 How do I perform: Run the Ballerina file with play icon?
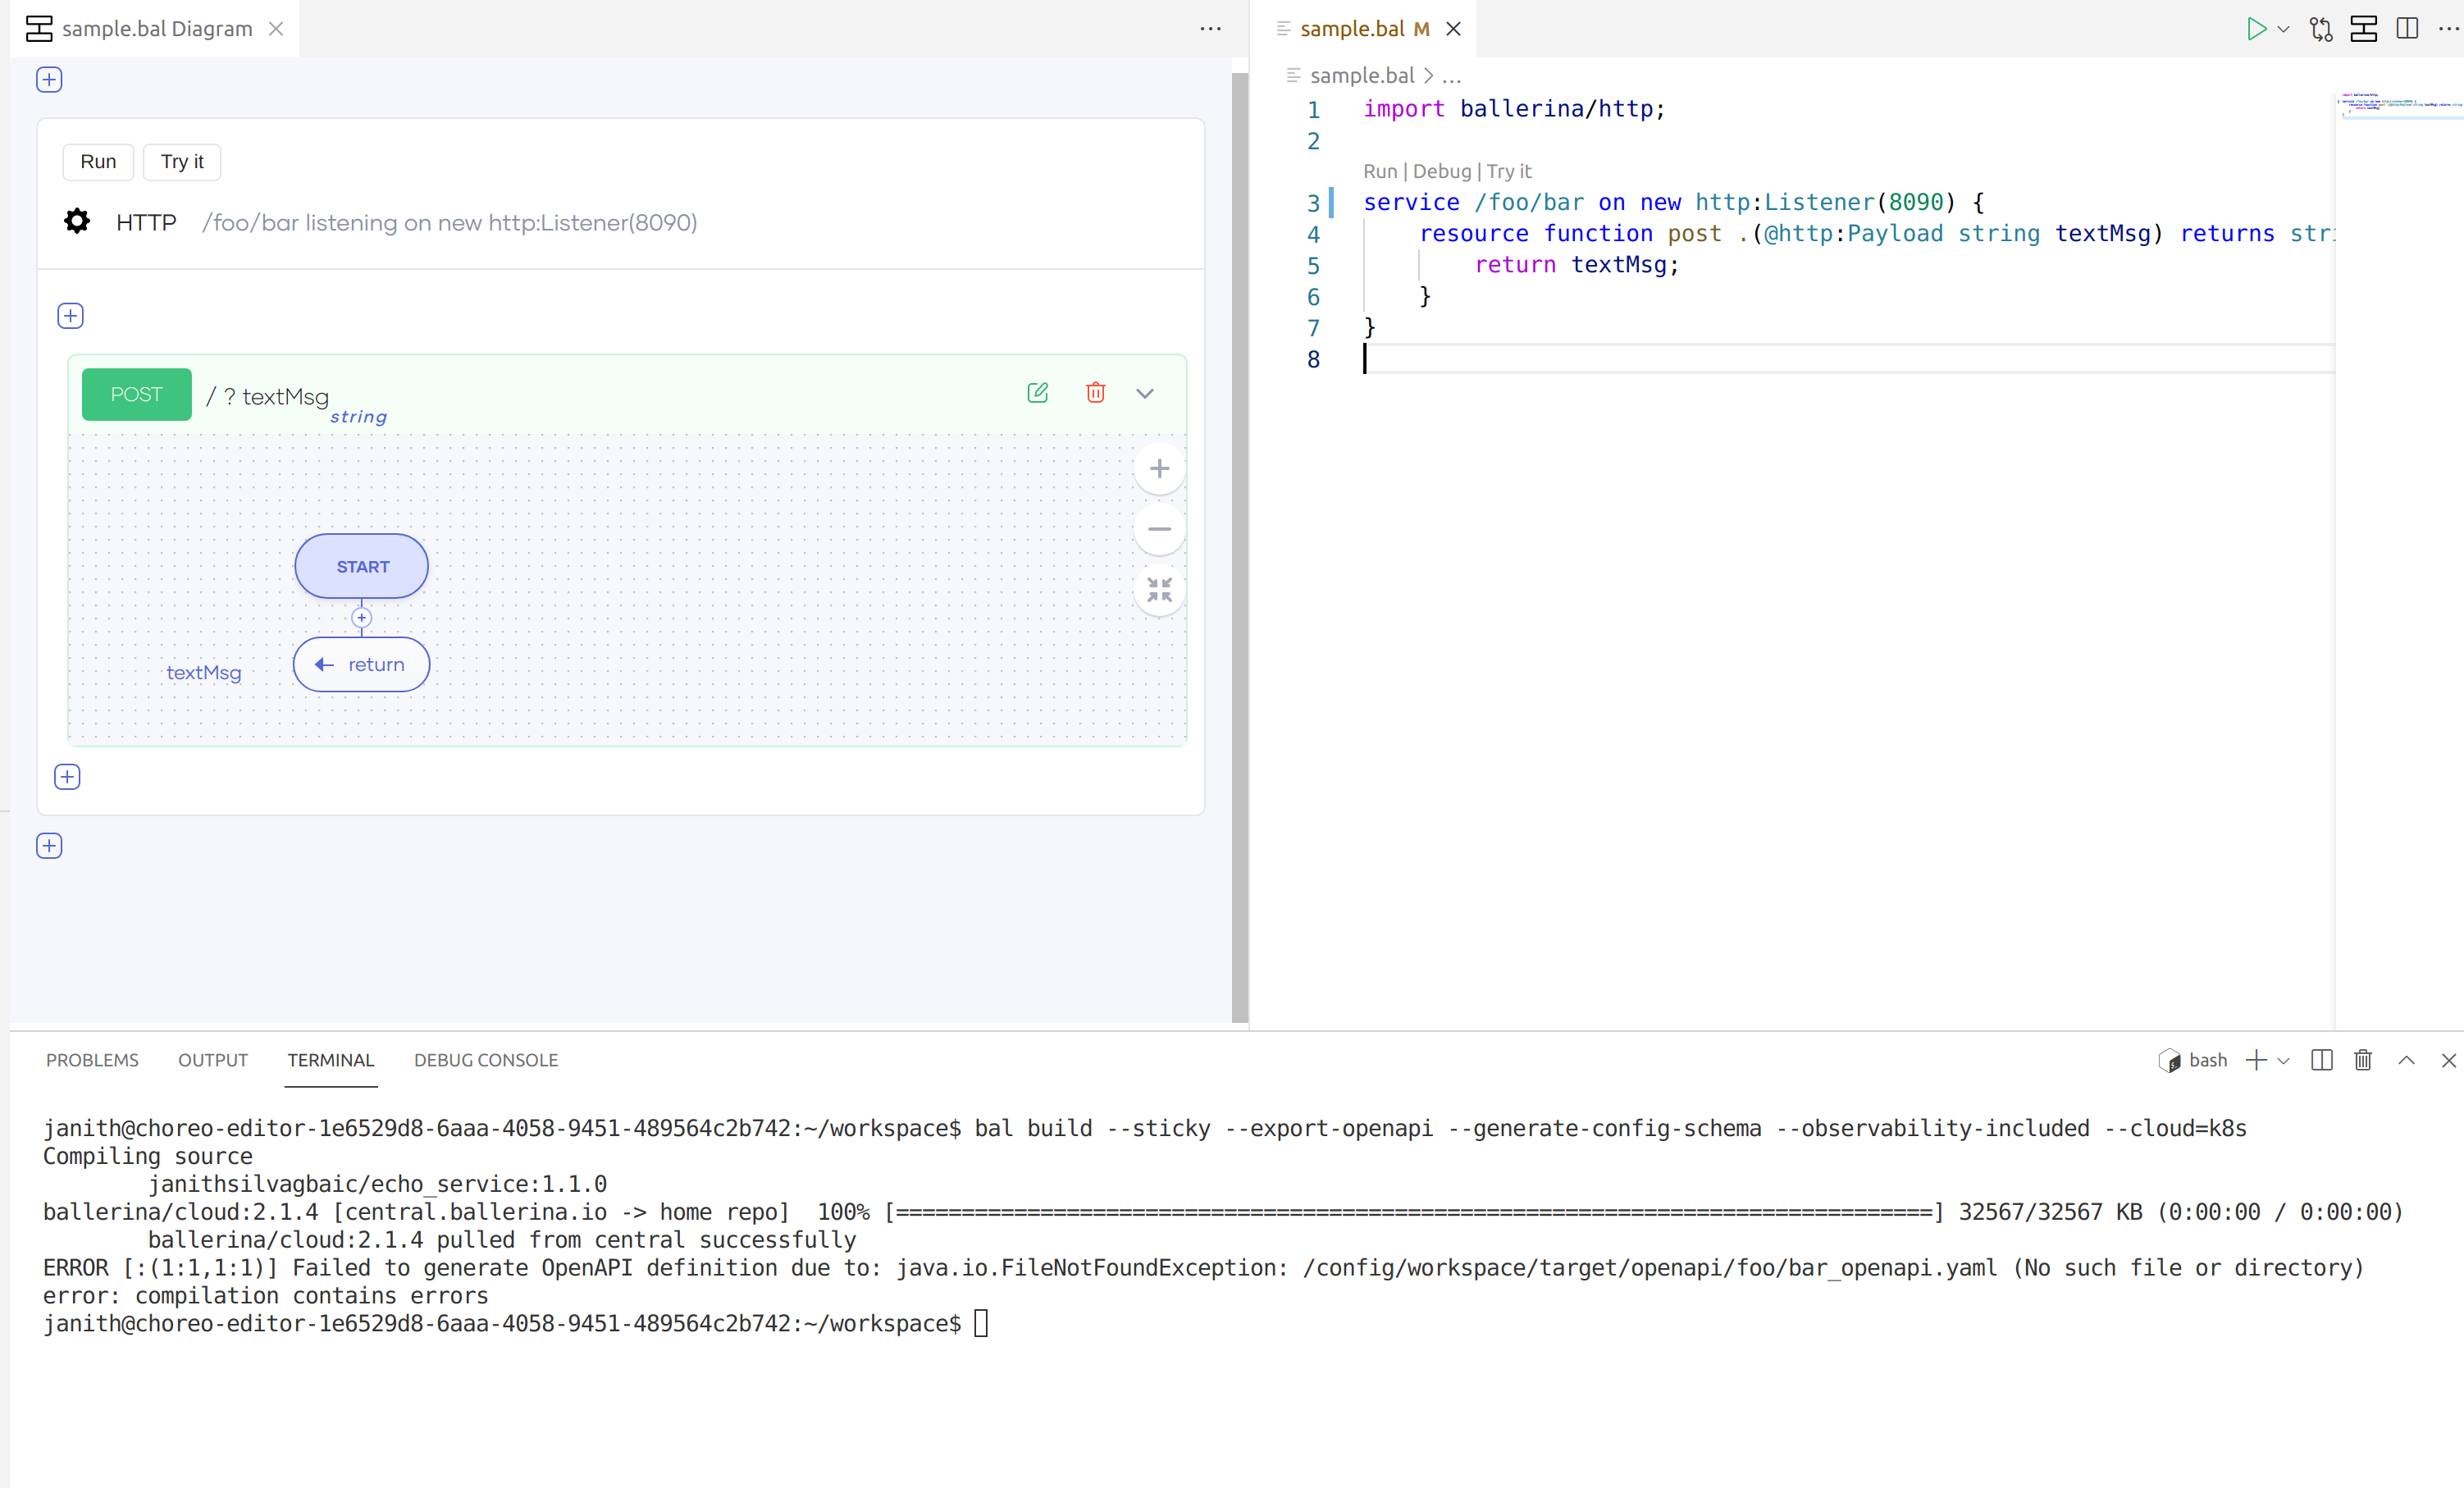pyautogui.click(x=2256, y=29)
